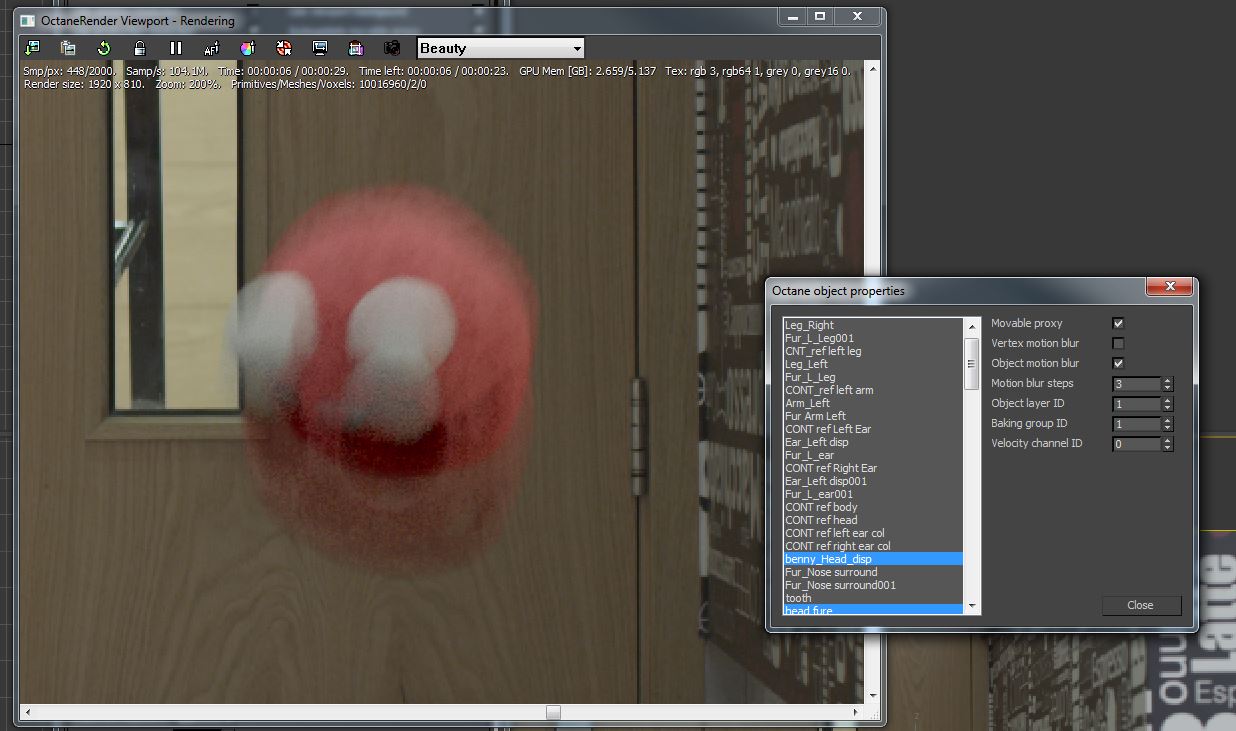This screenshot has width=1236, height=731.
Task: Select CONT ref left ear col entry
Action: [x=873, y=533]
